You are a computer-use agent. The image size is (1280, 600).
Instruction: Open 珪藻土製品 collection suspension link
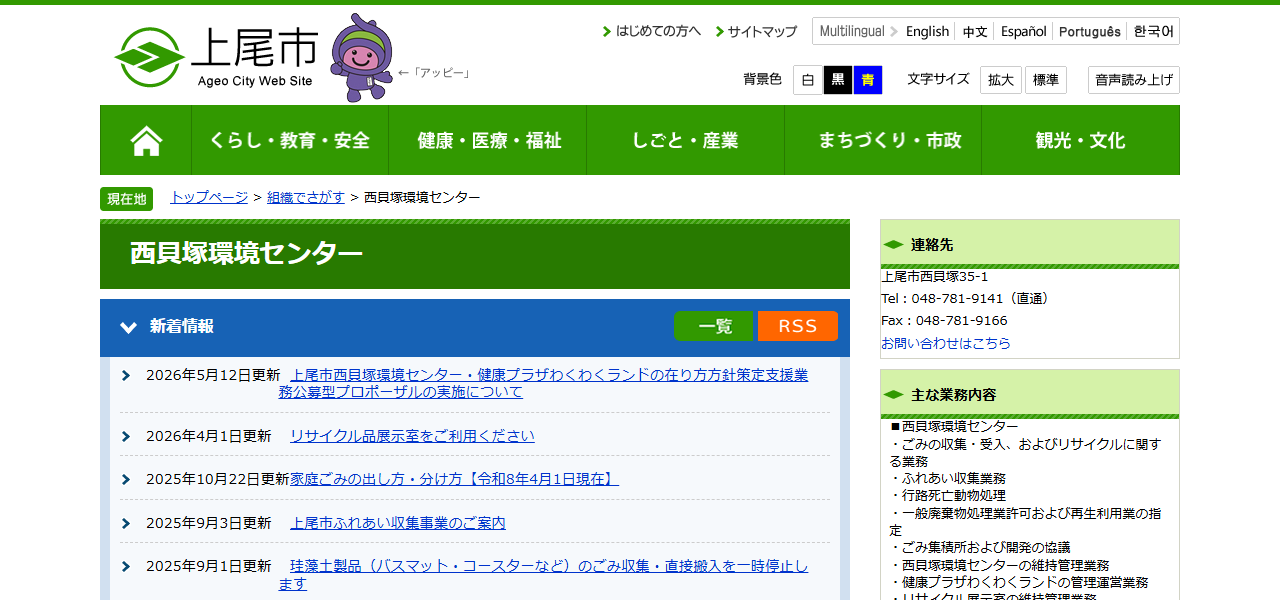(x=543, y=575)
